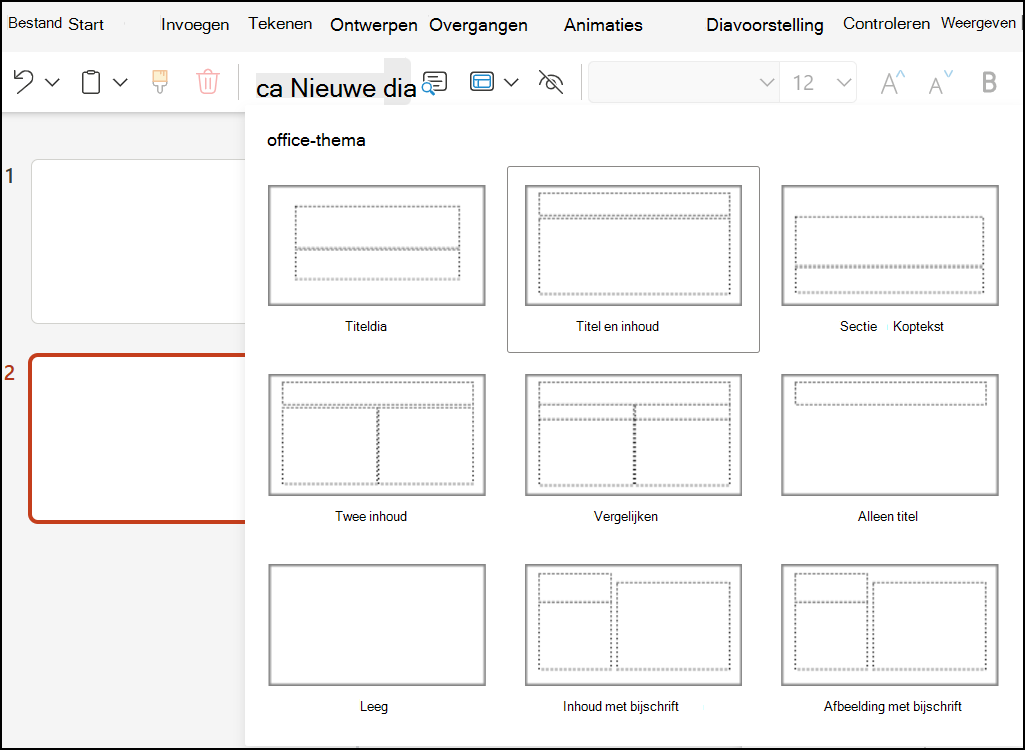Select the Format Painter brush icon
1025x750 pixels.
[160, 82]
